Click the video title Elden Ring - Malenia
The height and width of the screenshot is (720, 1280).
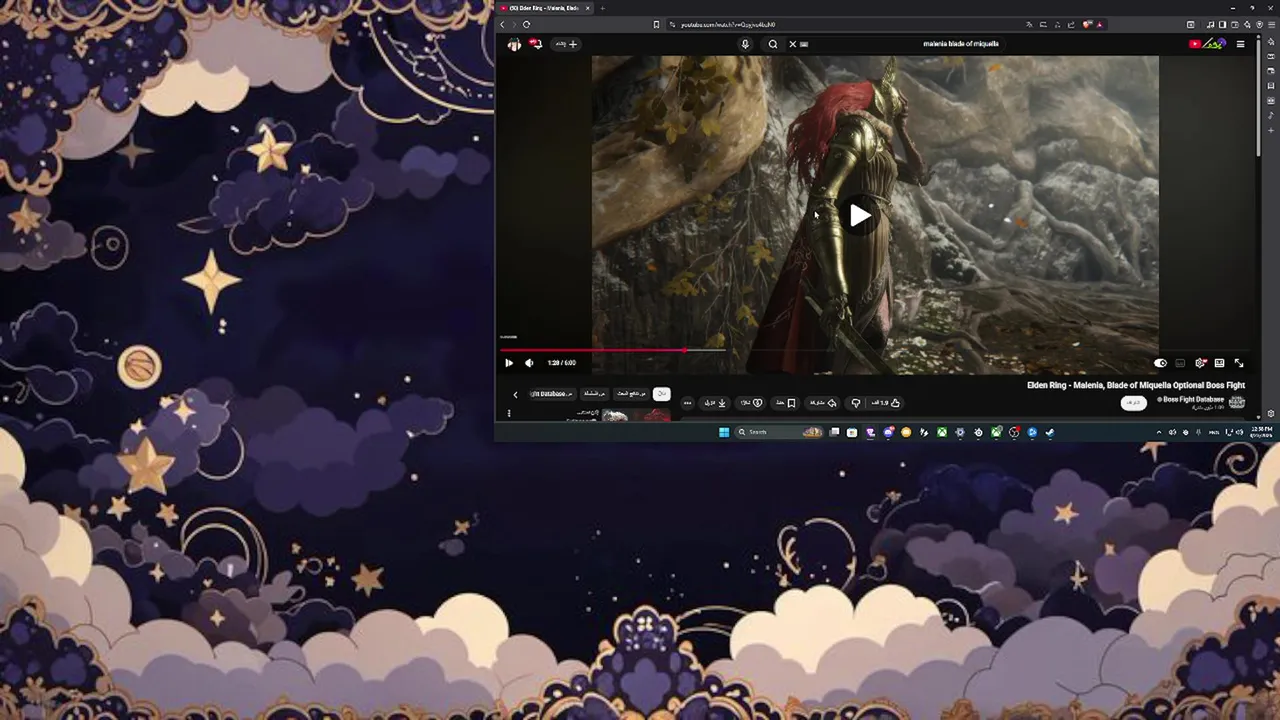point(1136,385)
